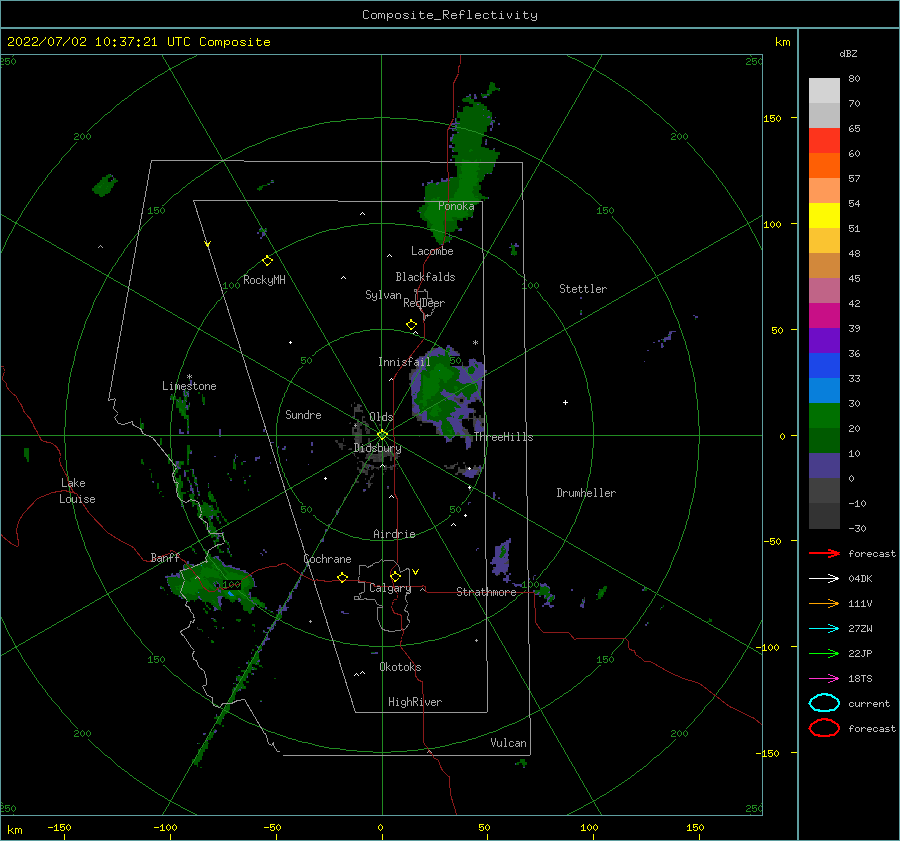Click the Limestone label

pos(189,386)
